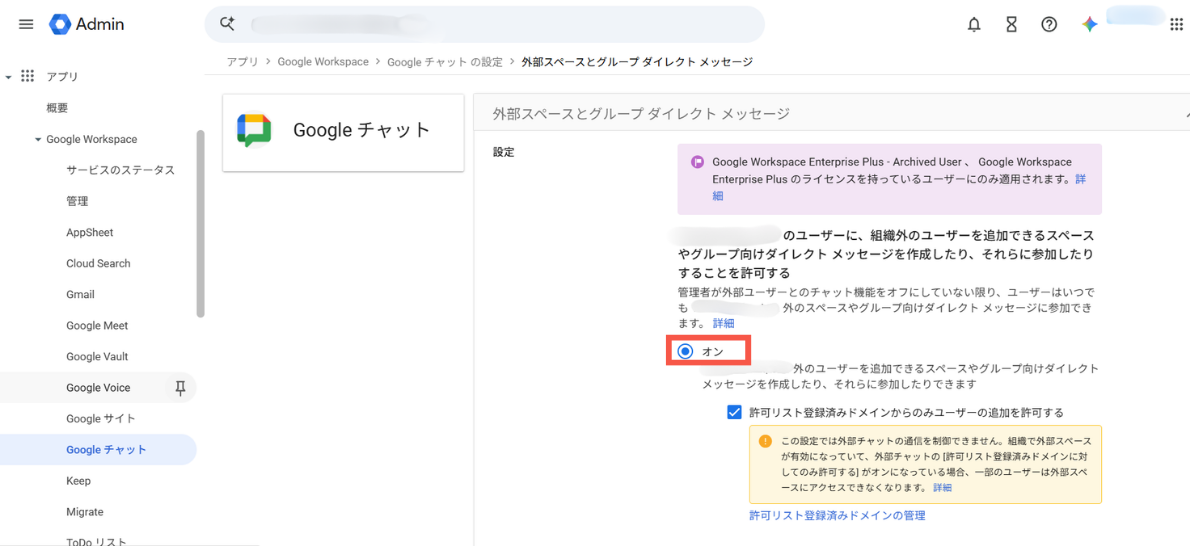Open the help question mark icon
The image size is (1190, 546).
(x=1049, y=24)
